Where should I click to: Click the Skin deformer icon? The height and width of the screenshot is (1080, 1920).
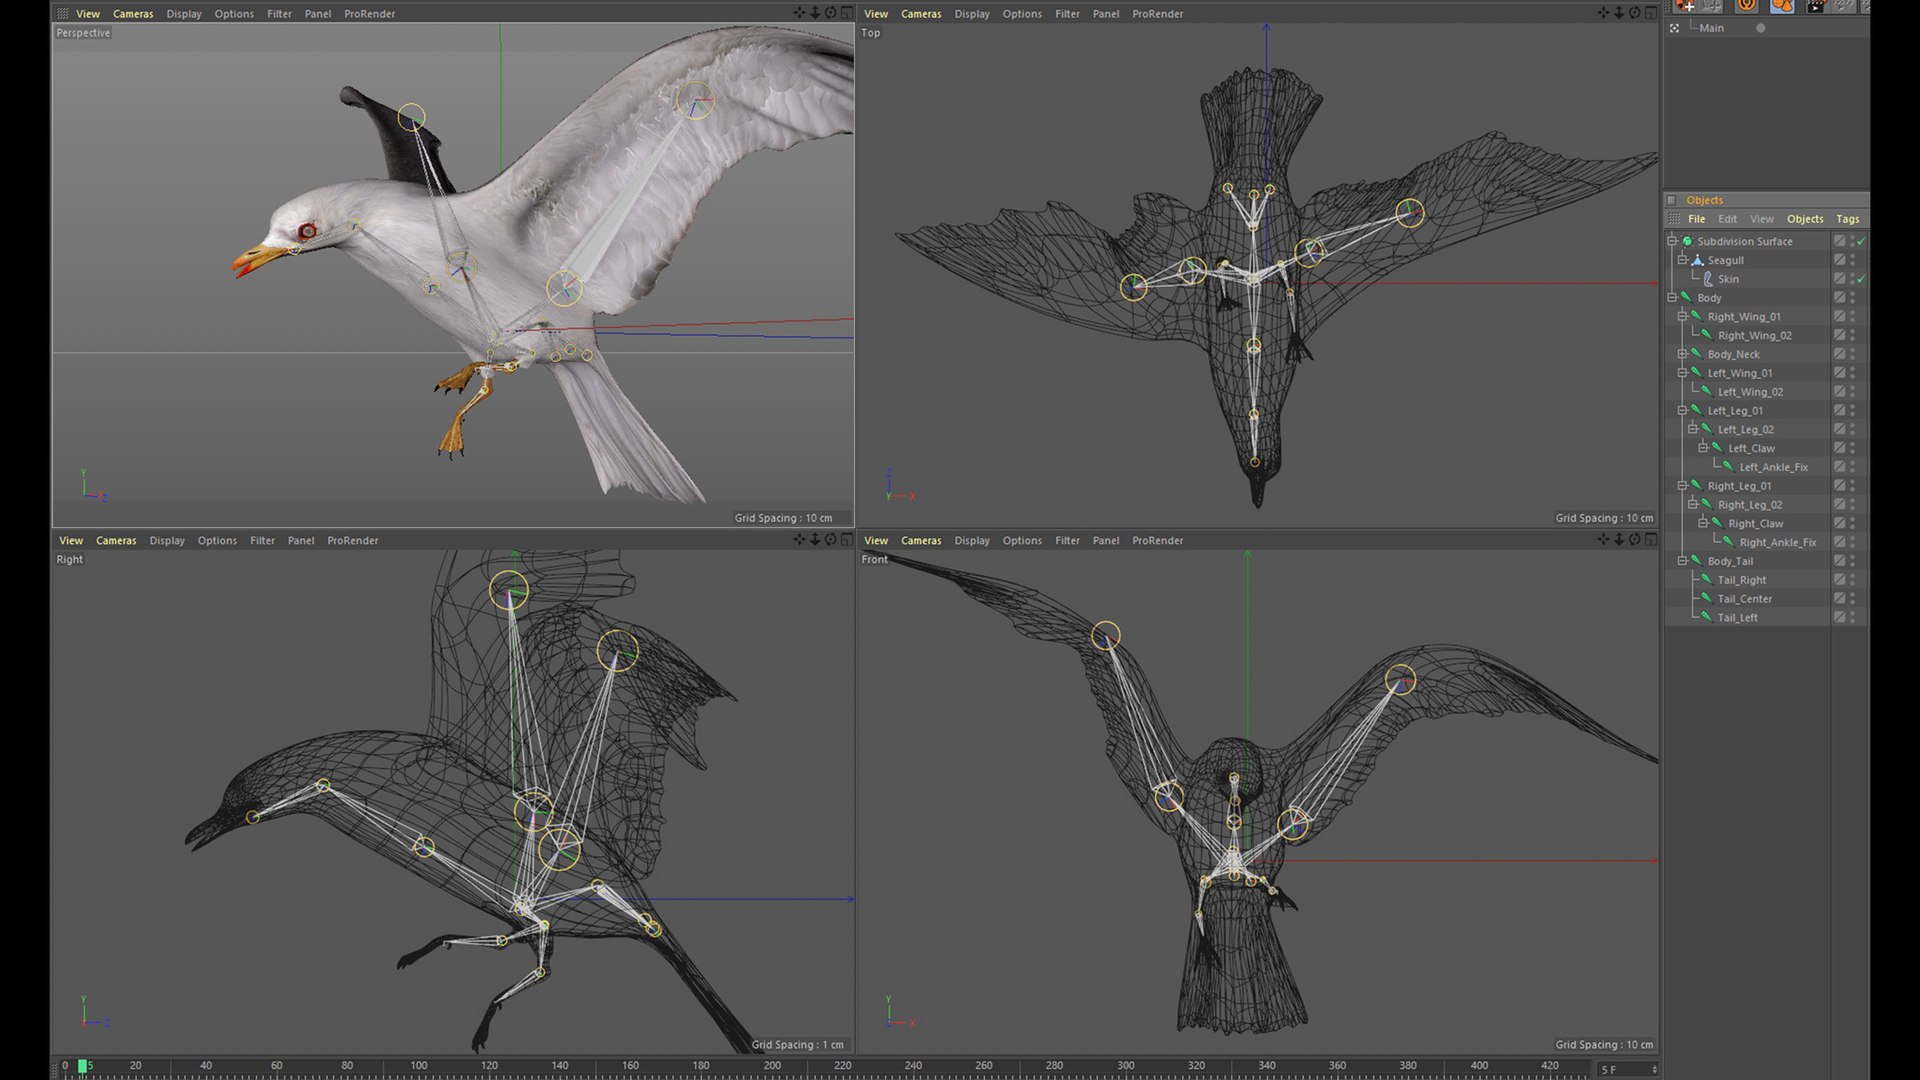pos(1708,279)
